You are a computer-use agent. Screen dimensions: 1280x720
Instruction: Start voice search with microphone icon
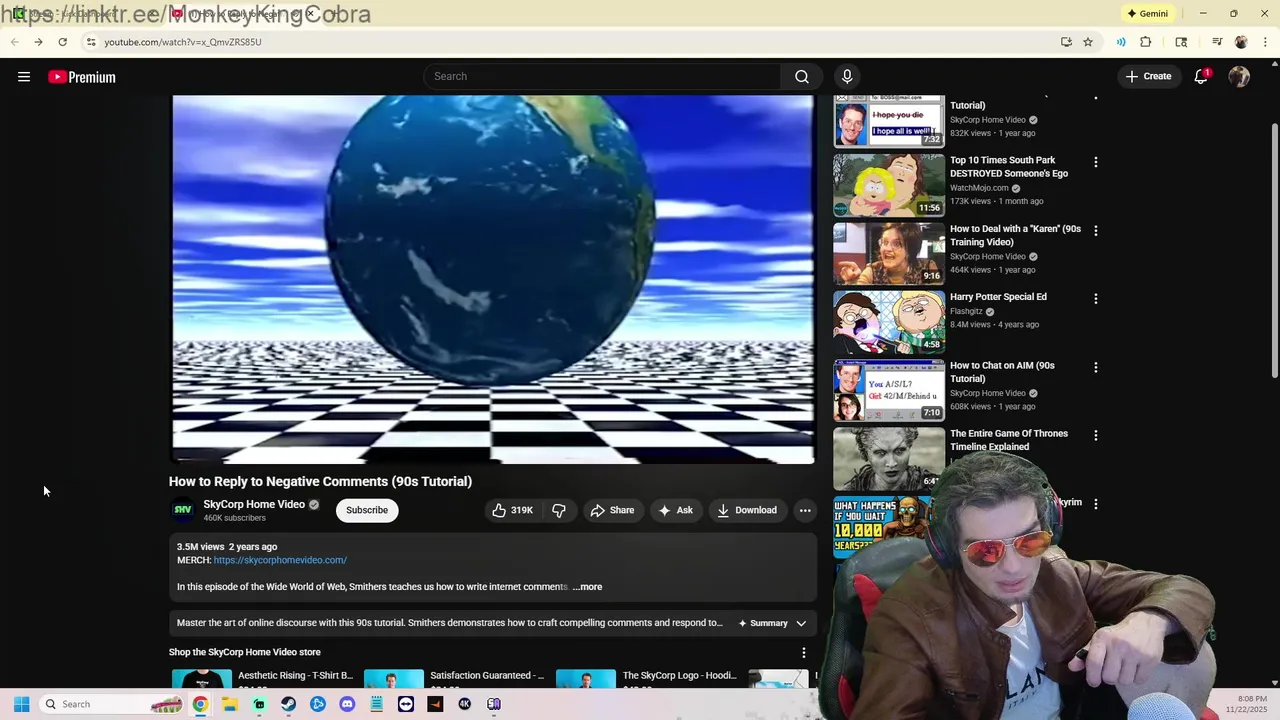pyautogui.click(x=847, y=76)
